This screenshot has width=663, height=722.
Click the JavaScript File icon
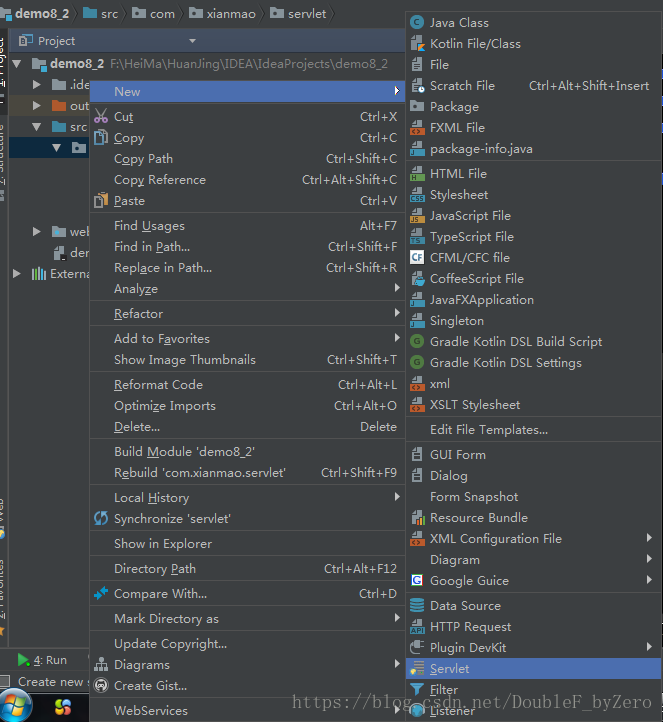point(417,215)
